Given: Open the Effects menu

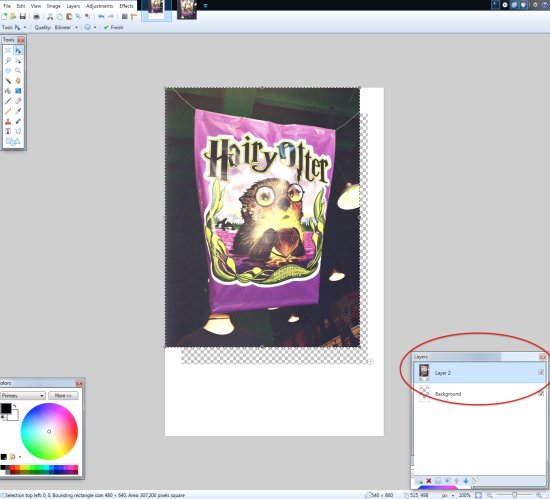Looking at the screenshot, I should point(126,6).
